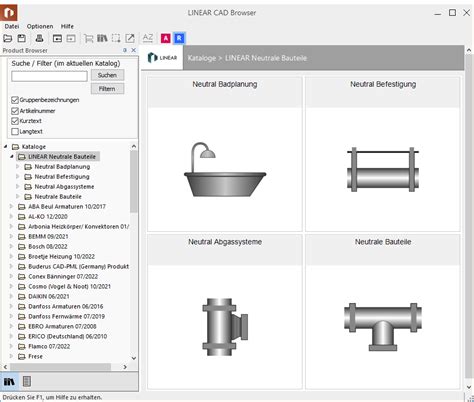Collapse the LINEAR Neutrale Bauteile node
Screen dimensions: 474x402
[12, 156]
